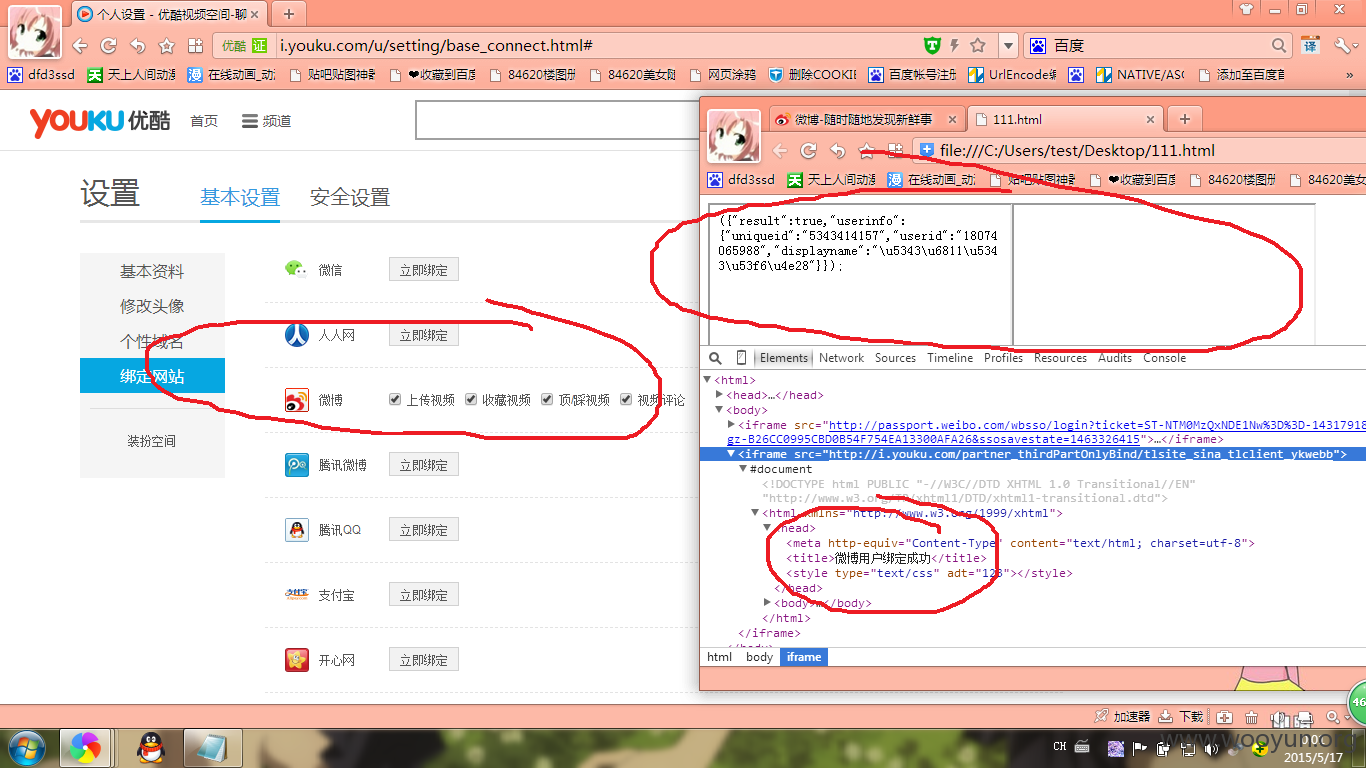Click the Alipay icon in binding list

pos(296,595)
